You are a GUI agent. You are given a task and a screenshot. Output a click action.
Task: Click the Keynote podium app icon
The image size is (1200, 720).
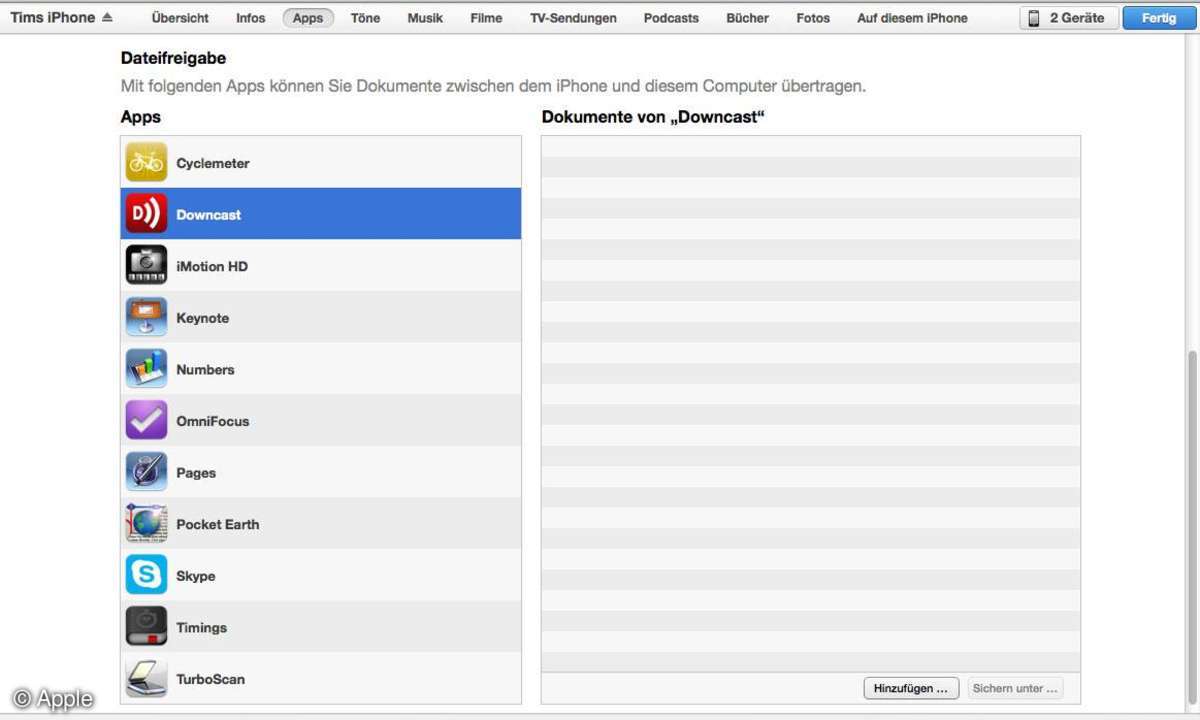point(146,317)
